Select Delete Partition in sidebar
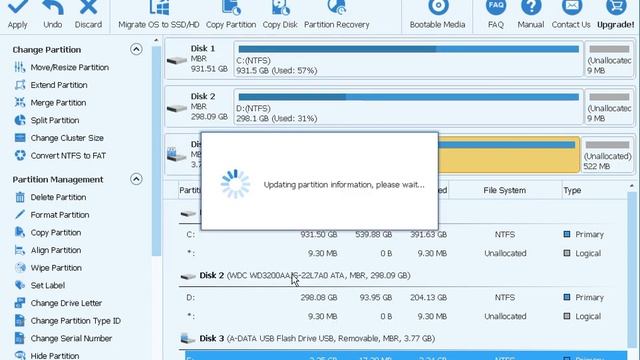This screenshot has width=640, height=360. click(x=50, y=197)
